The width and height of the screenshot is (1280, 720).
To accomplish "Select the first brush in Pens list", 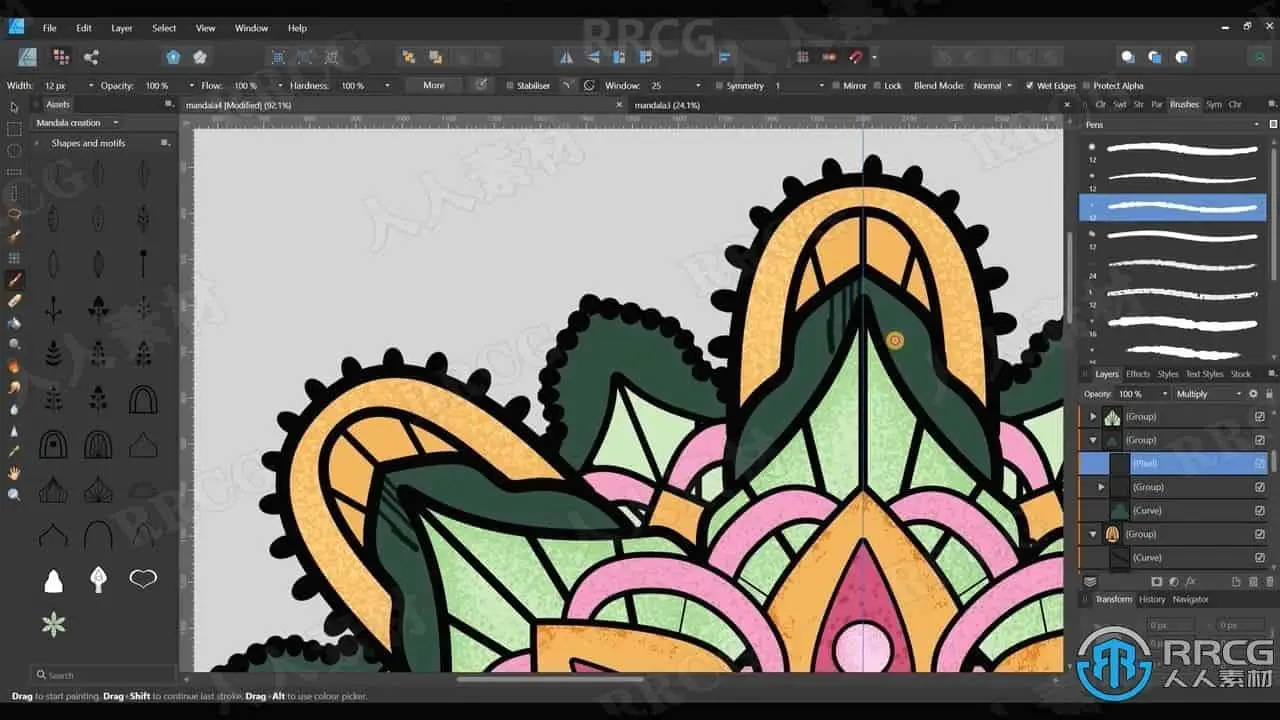I will coord(1181,149).
